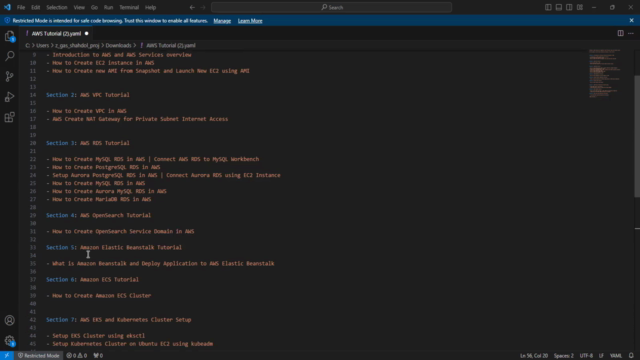The image size is (640, 360).
Task: Open the View menu
Action: tap(79, 7)
